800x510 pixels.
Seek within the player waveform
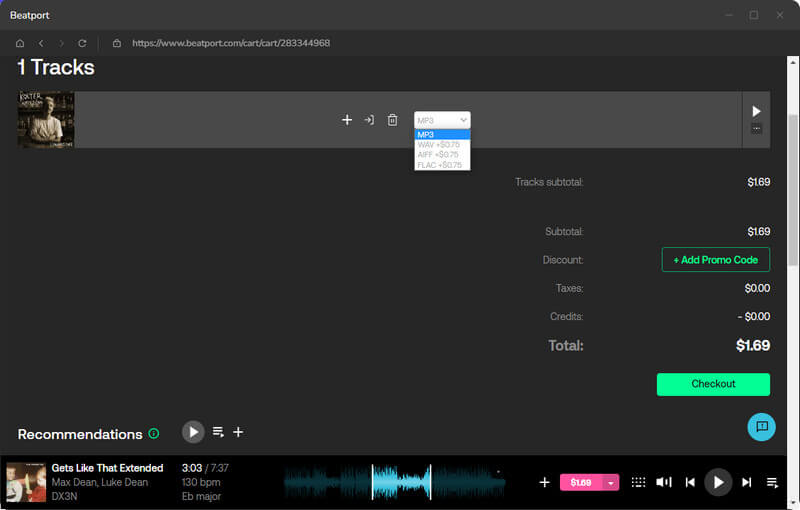tap(394, 482)
